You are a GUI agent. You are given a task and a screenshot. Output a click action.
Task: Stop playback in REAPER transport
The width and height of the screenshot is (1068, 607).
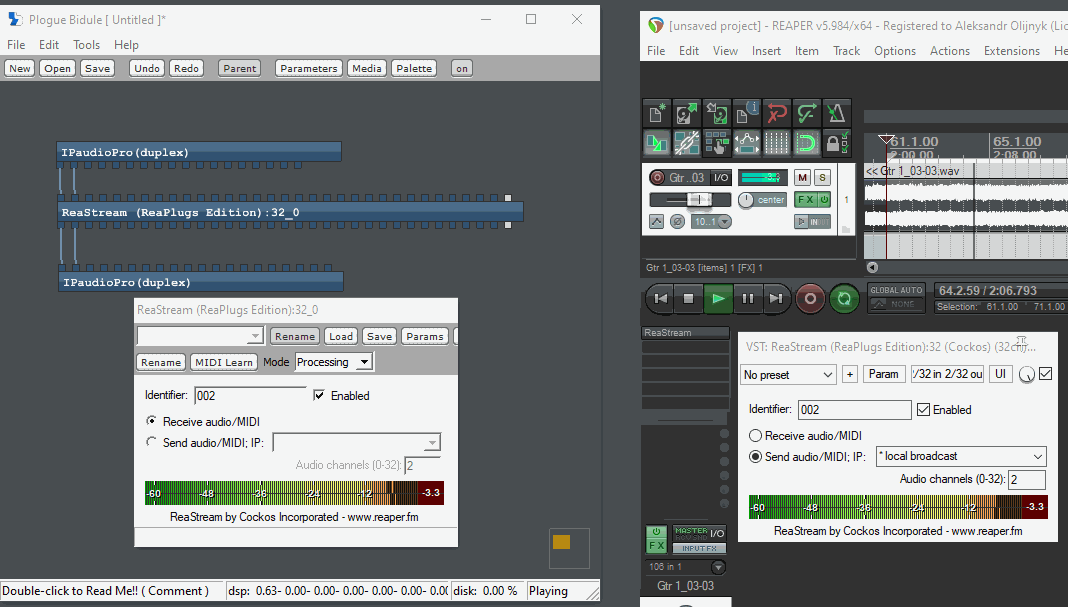pos(689,298)
